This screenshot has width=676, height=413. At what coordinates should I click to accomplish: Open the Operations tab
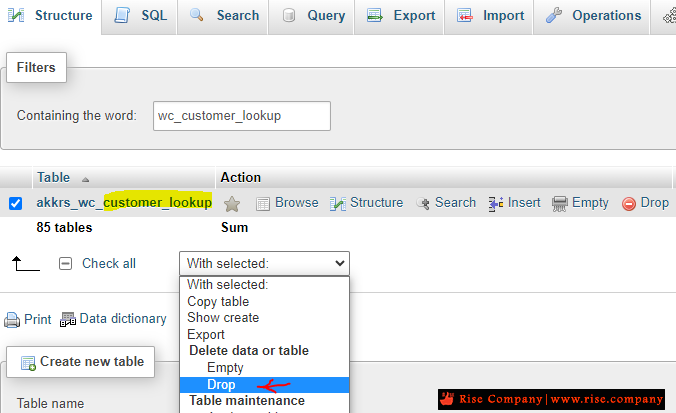[592, 16]
